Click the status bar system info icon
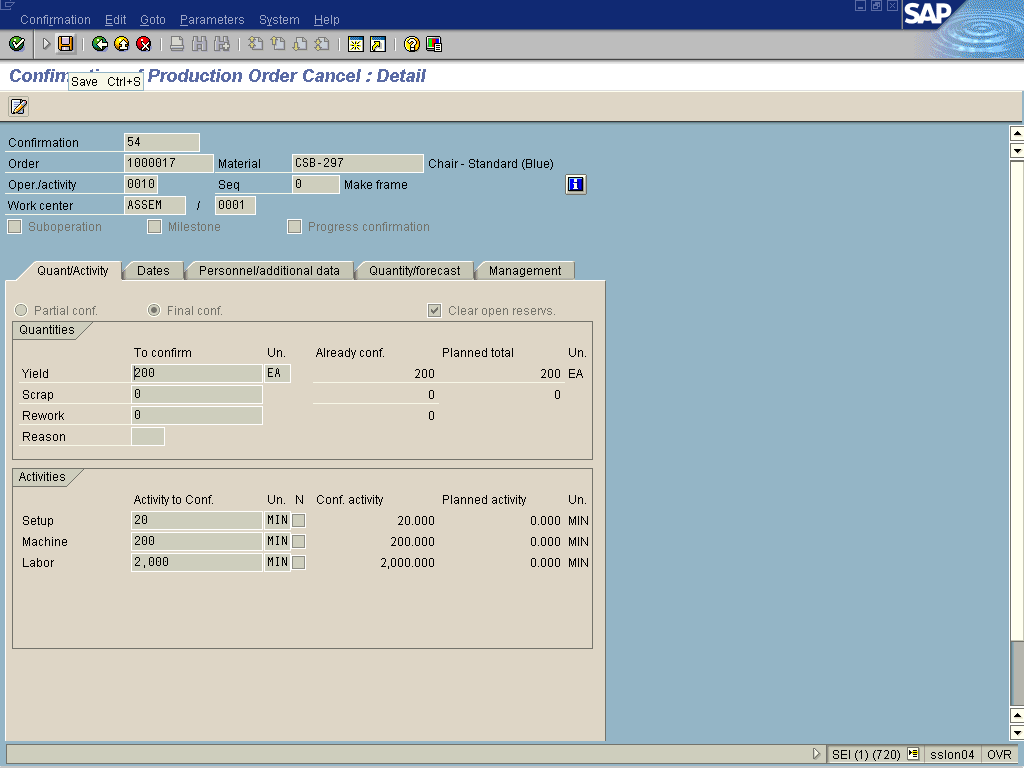The width and height of the screenshot is (1024, 768). (x=913, y=754)
